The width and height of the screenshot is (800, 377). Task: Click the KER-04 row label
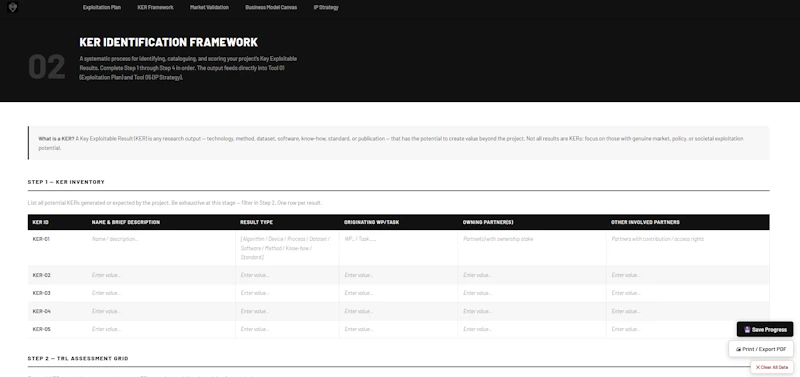click(x=41, y=311)
